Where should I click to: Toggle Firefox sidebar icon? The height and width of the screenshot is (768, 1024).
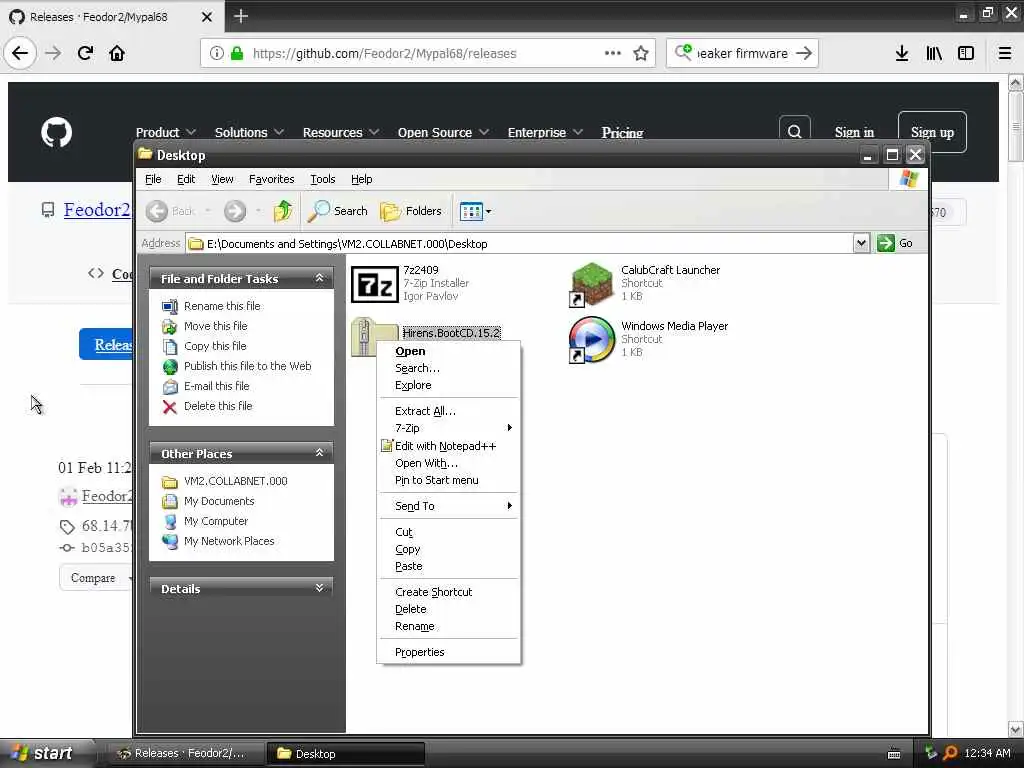966,53
